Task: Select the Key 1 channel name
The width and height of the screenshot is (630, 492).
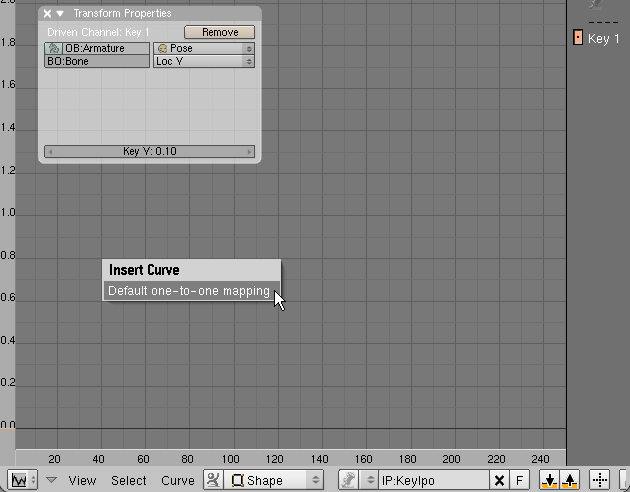Action: tap(603, 39)
